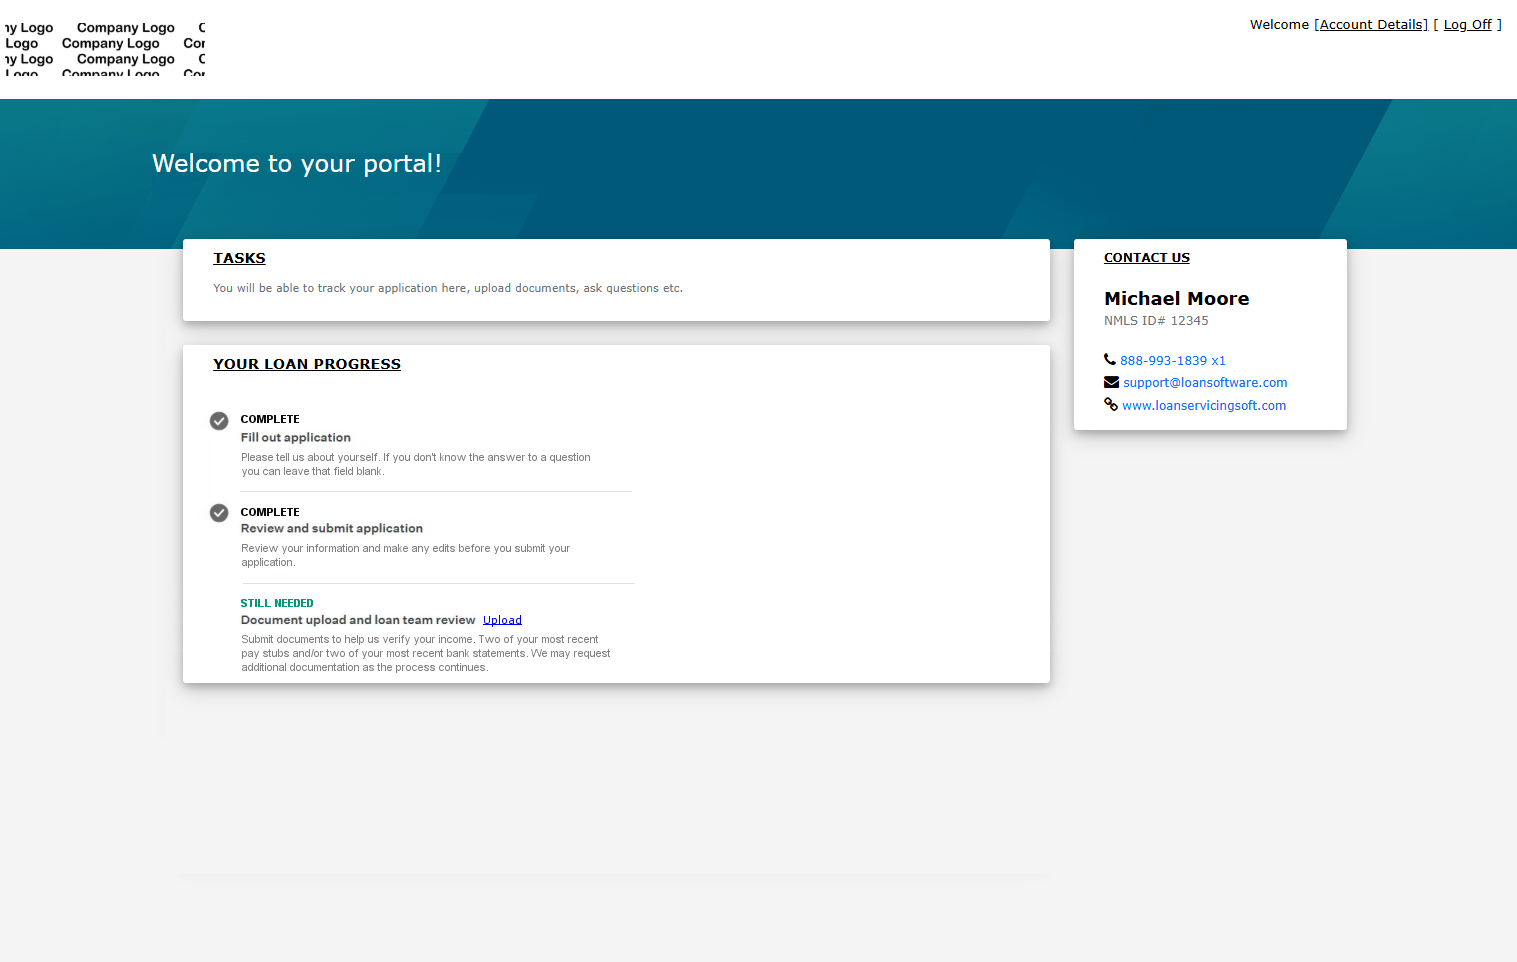This screenshot has width=1517, height=962.
Task: Click the YOUR LOAN PROGRESS heading
Action: [307, 363]
